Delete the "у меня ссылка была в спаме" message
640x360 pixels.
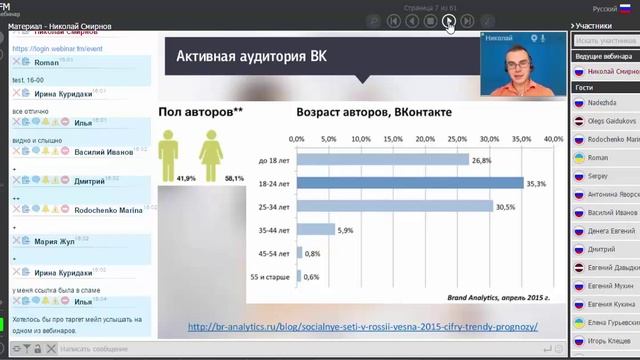16,272
